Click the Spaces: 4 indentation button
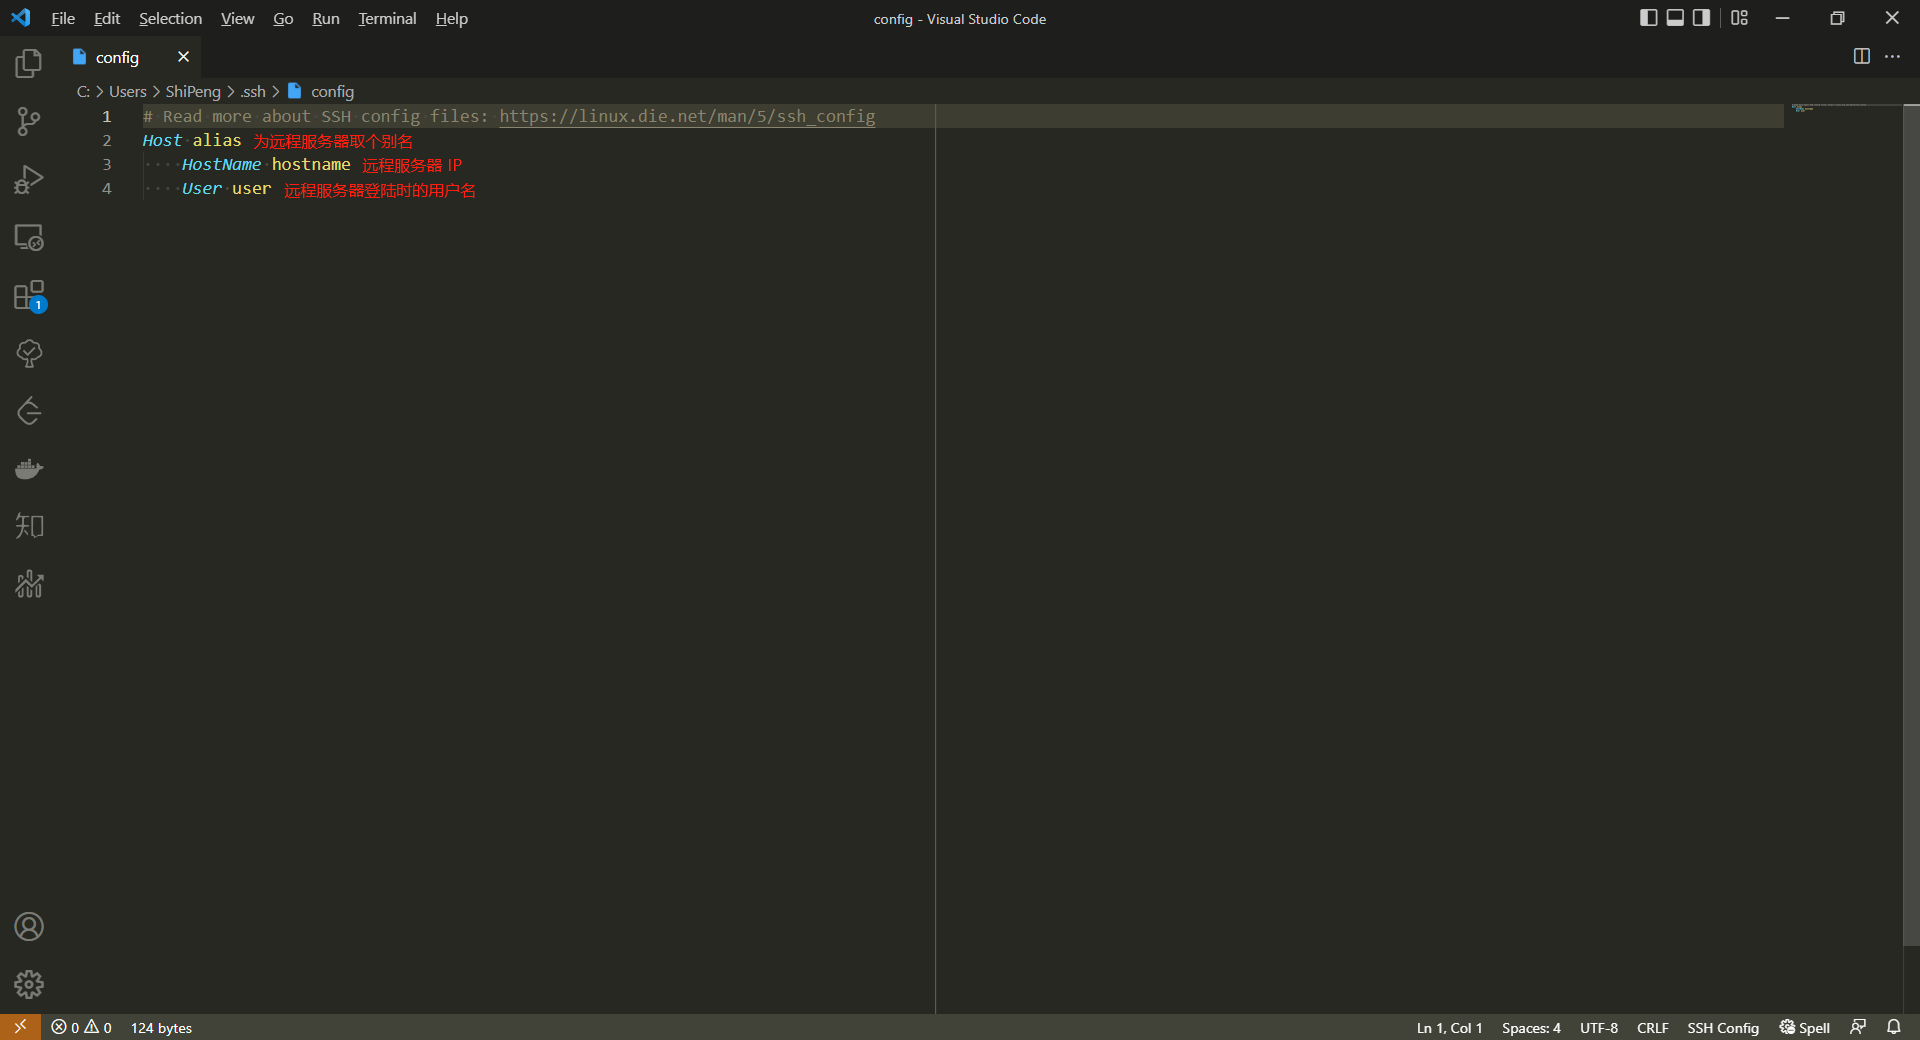Screen dimensions: 1920x1040 pyautogui.click(x=1530, y=1028)
